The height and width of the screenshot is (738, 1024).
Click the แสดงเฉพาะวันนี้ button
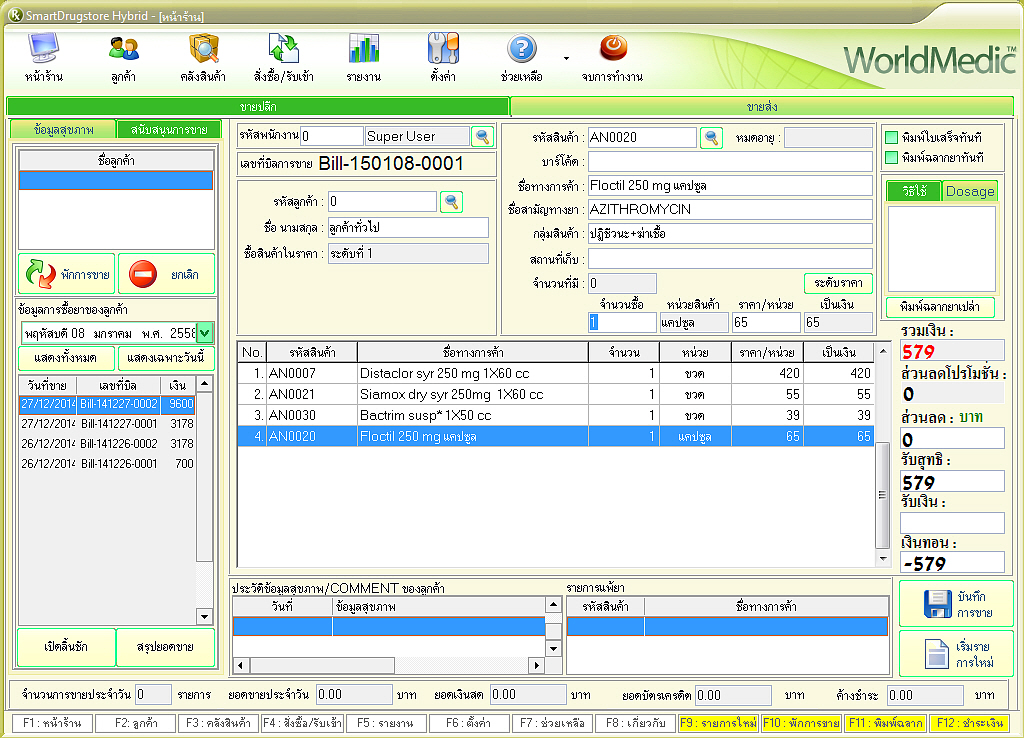tap(166, 358)
